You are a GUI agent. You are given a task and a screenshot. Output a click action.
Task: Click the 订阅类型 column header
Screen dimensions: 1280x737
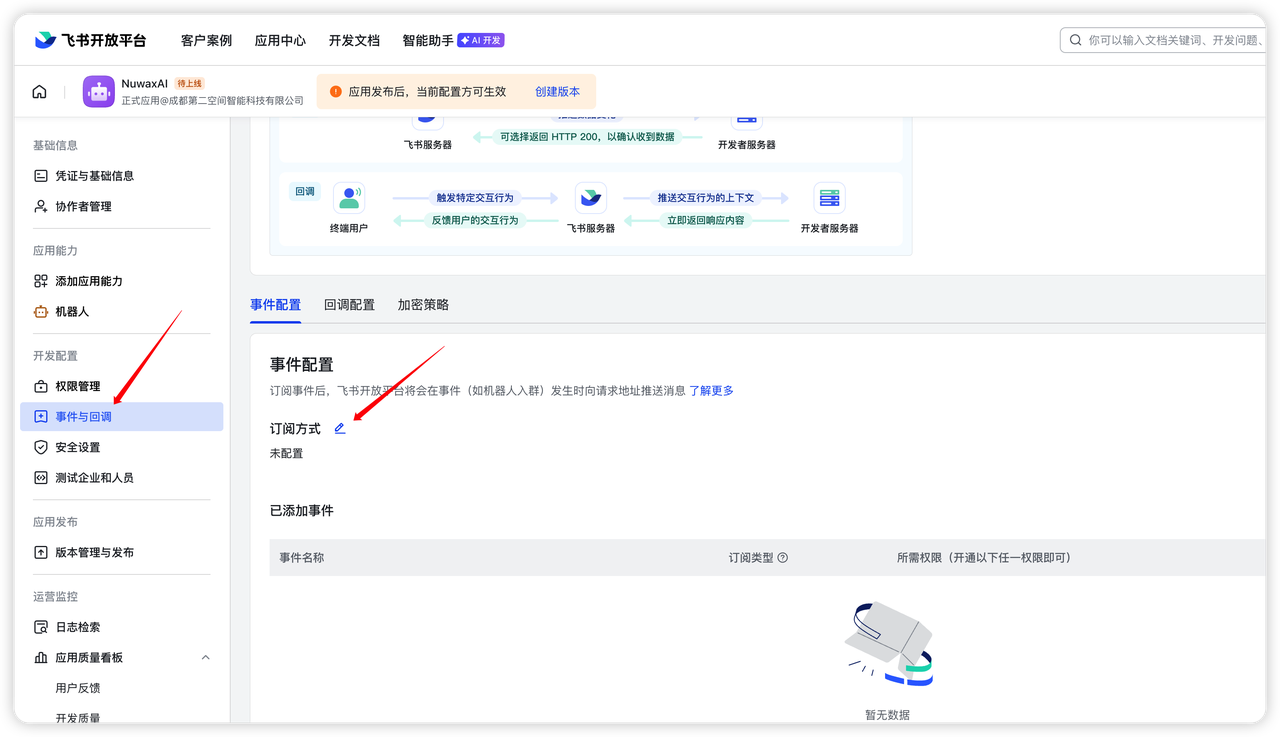[751, 558]
